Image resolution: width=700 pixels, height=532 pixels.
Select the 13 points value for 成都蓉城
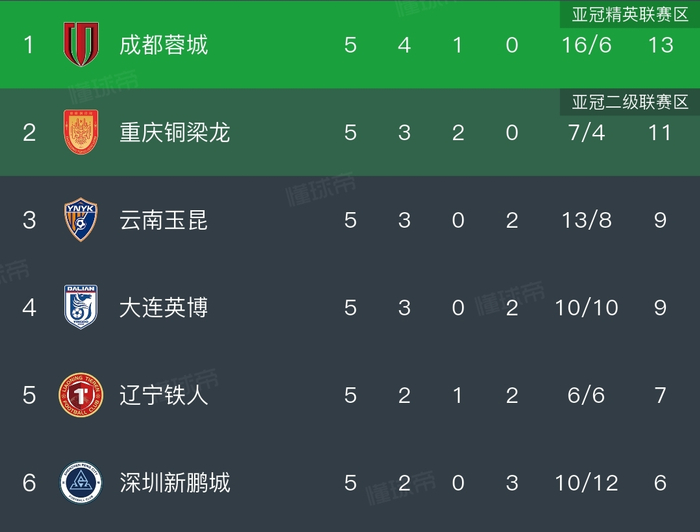660,45
